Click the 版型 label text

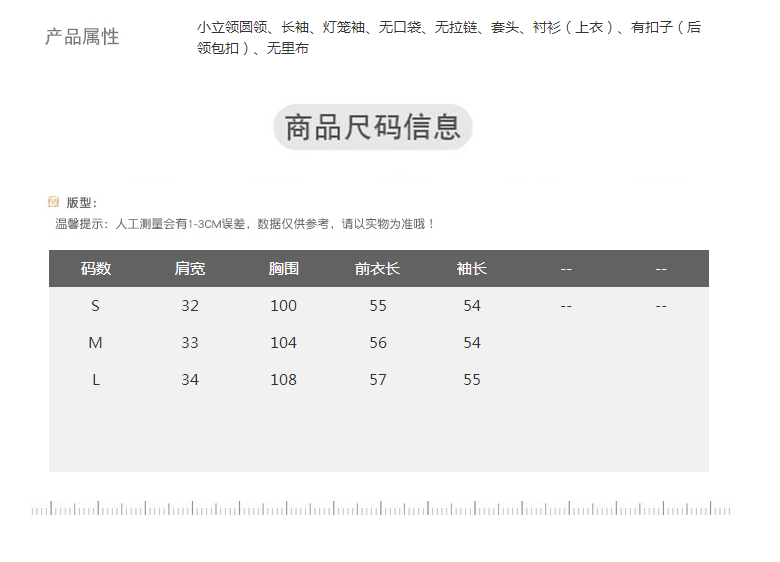81,203
